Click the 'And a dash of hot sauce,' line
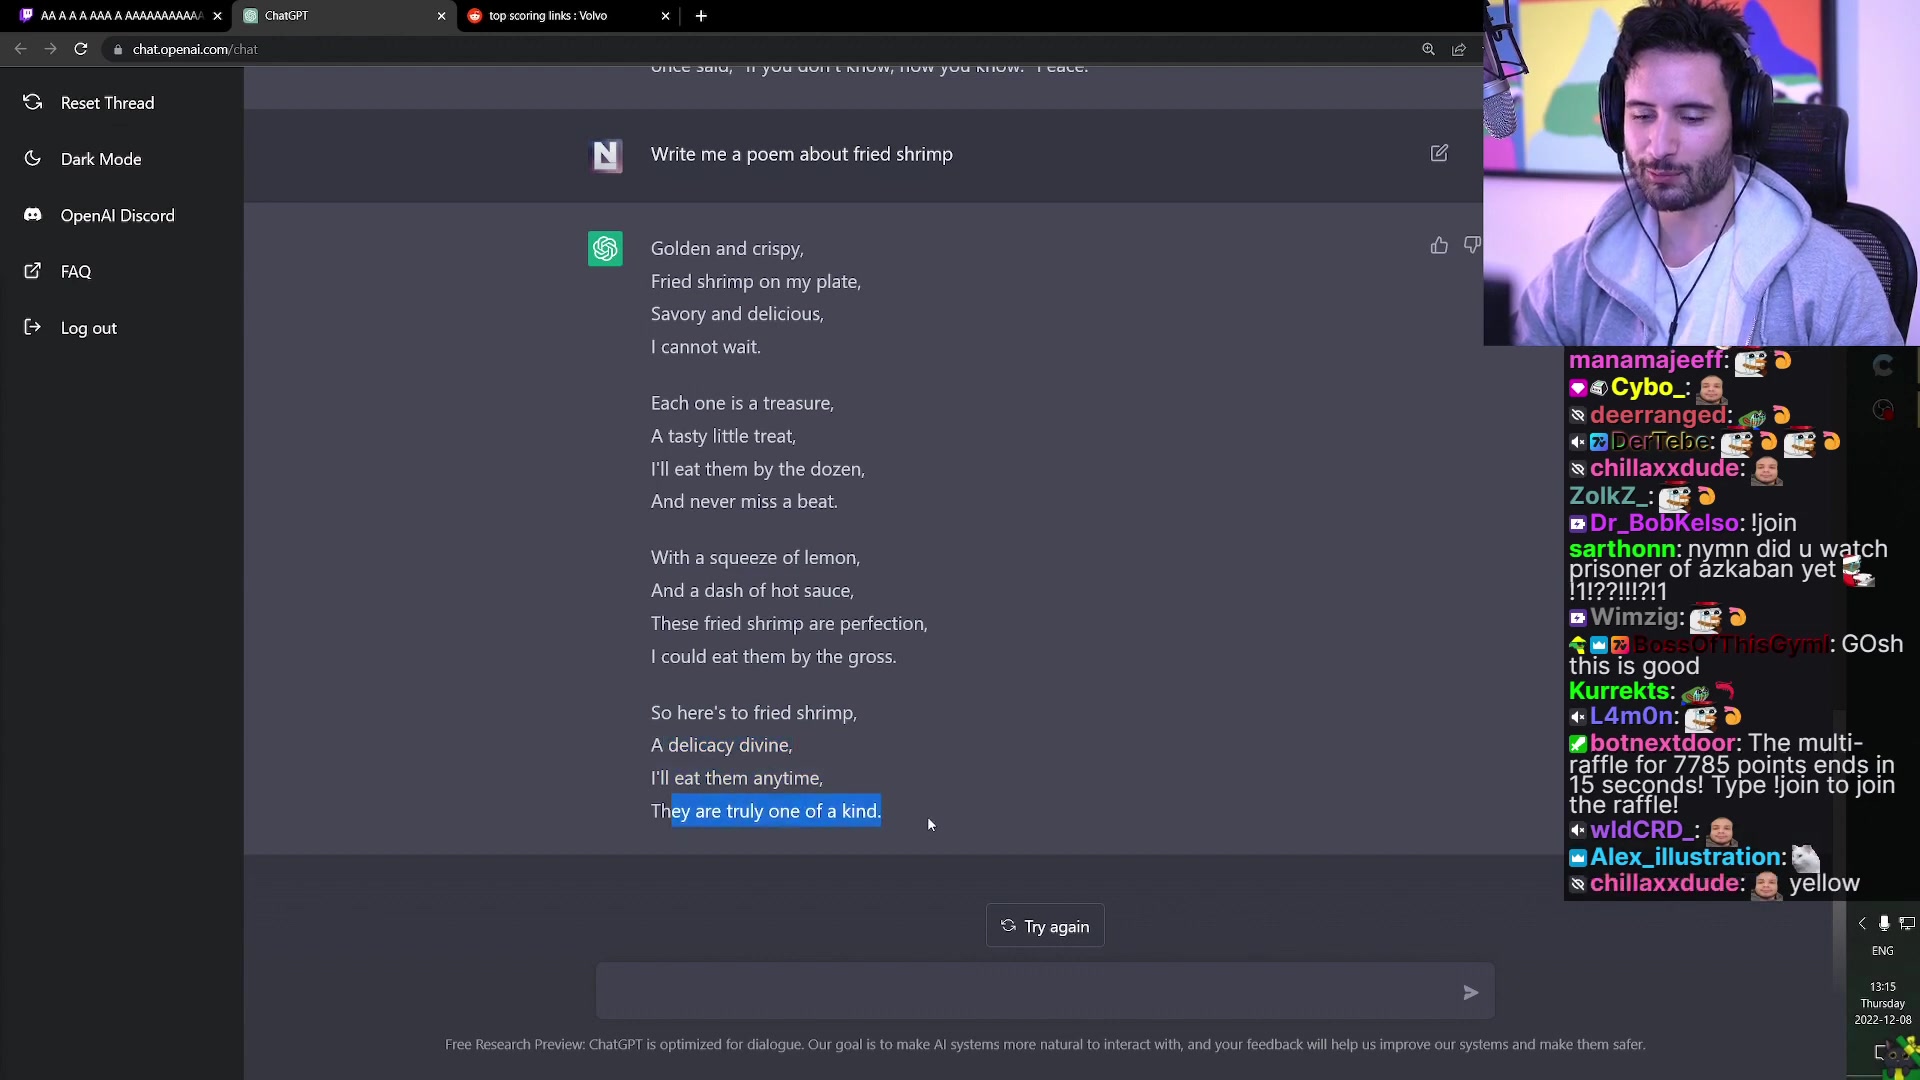 752,590
